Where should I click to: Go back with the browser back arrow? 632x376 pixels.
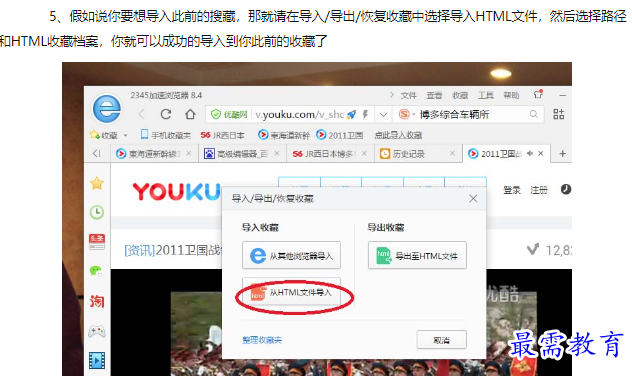click(141, 114)
